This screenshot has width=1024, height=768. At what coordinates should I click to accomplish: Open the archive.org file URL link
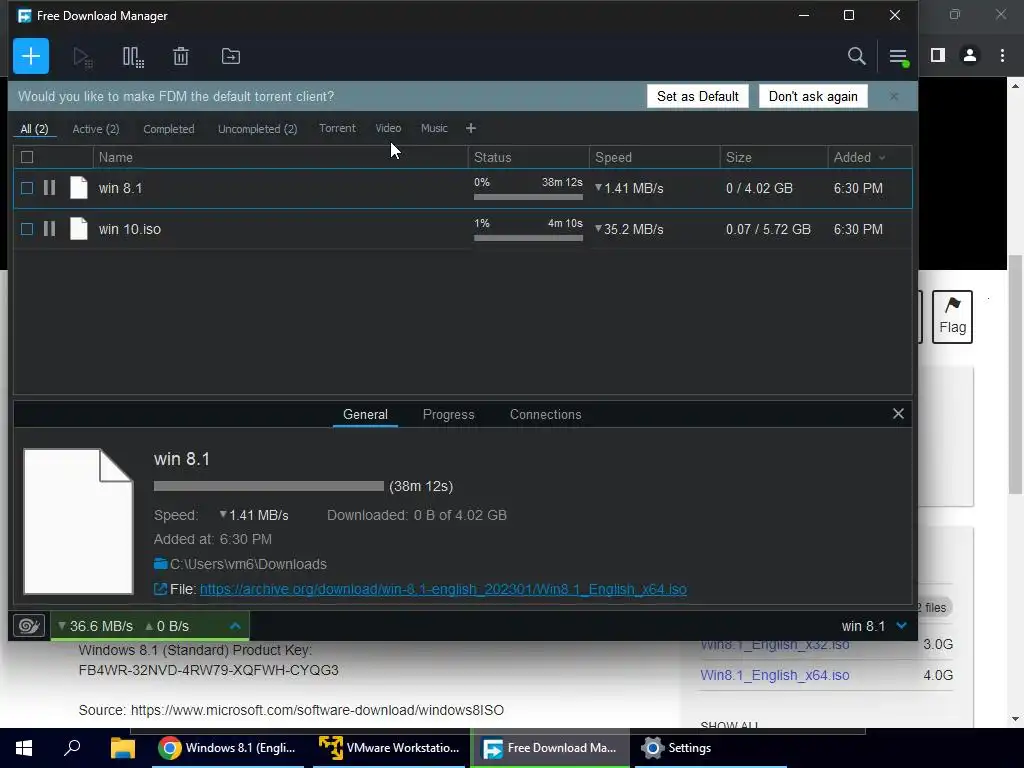click(x=443, y=589)
